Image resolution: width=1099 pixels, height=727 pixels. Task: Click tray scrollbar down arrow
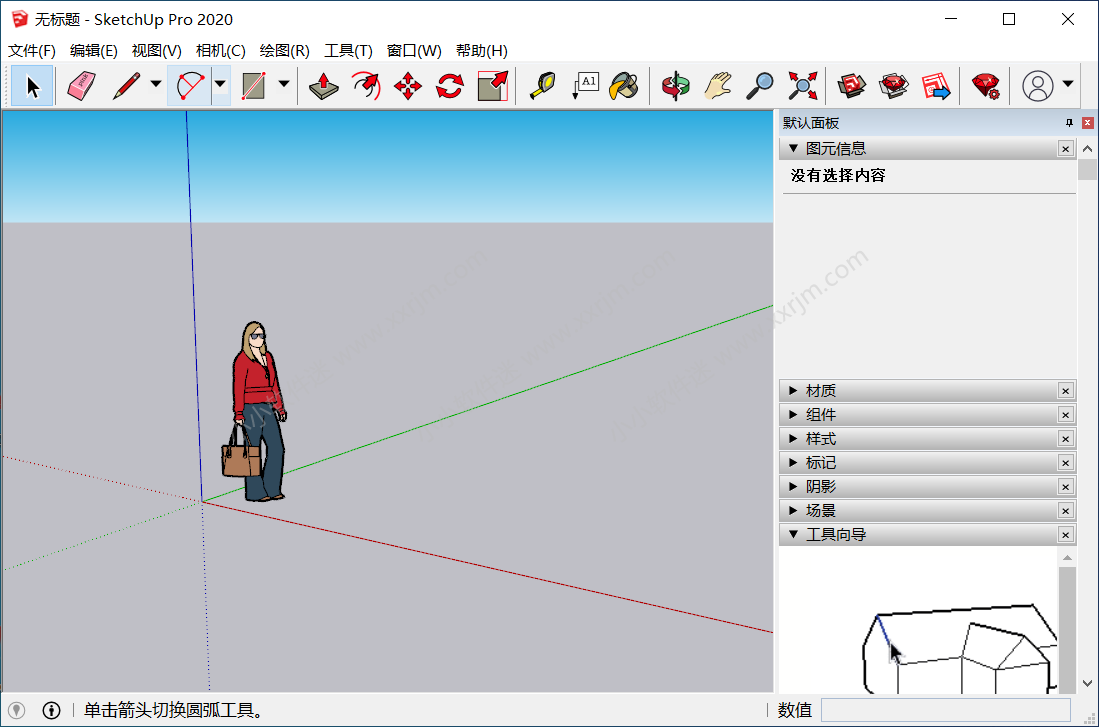coord(1087,683)
